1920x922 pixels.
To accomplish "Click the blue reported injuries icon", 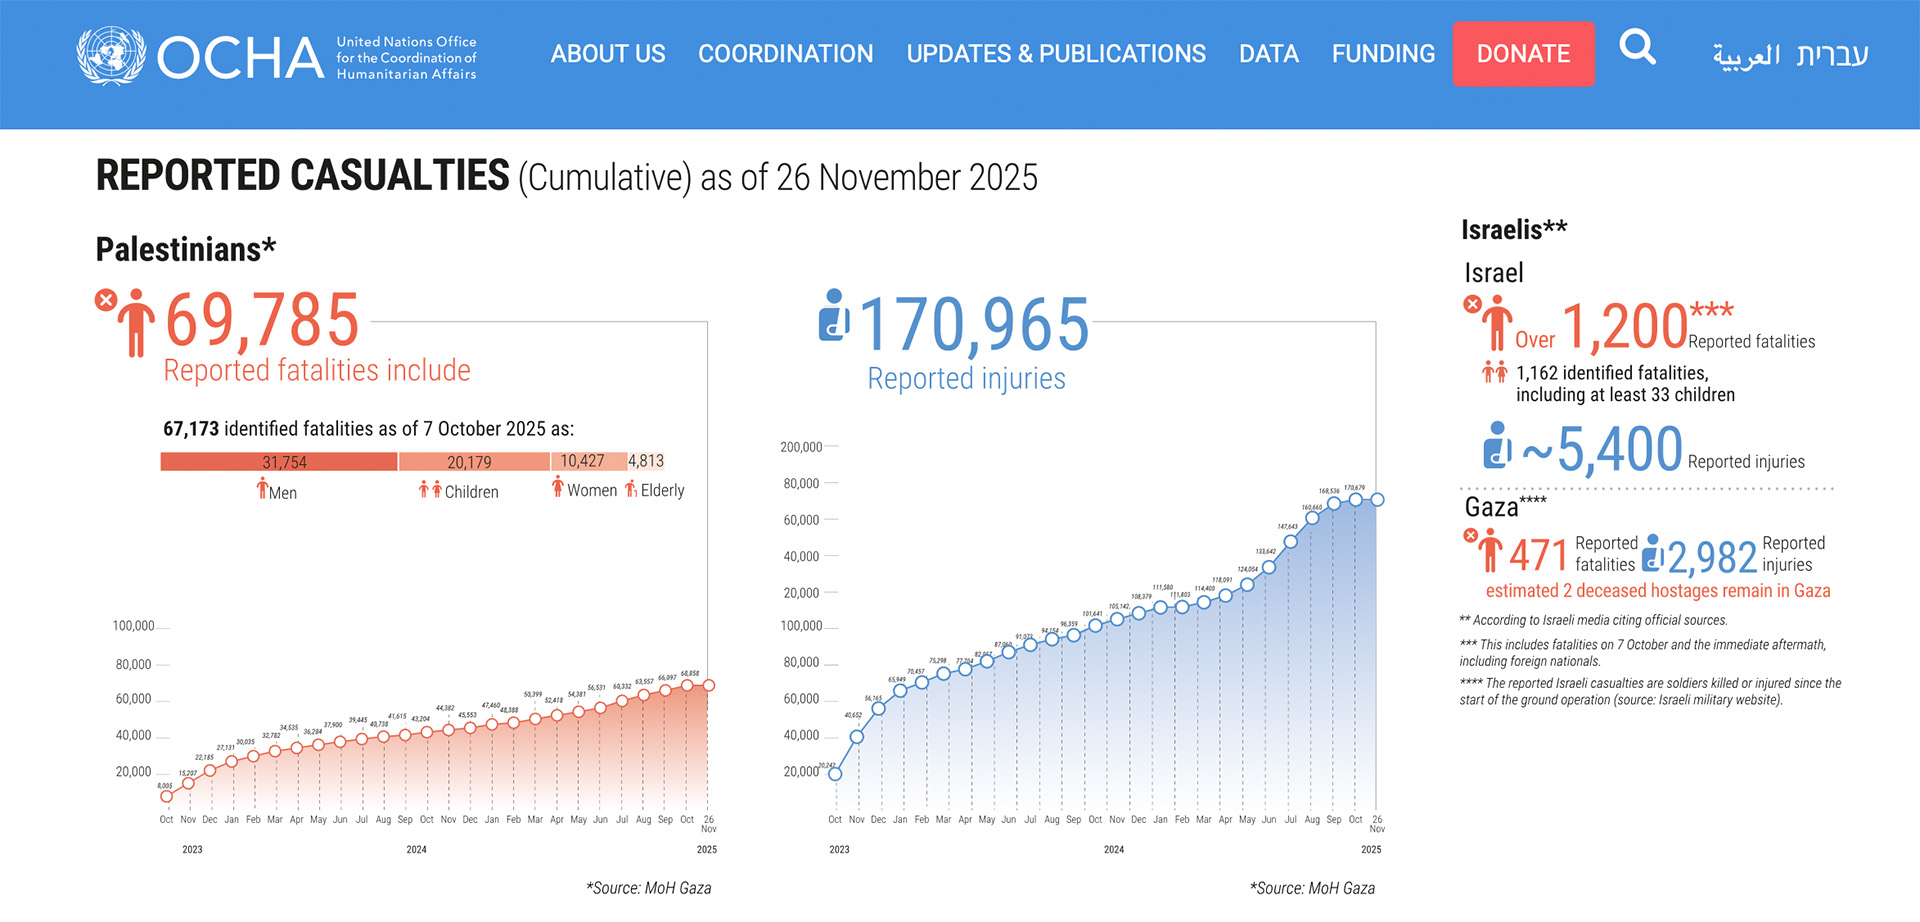I will tap(833, 315).
